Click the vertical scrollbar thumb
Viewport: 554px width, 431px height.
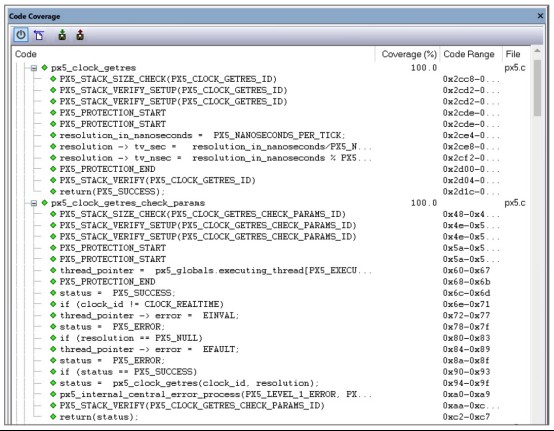pyautogui.click(x=537, y=88)
